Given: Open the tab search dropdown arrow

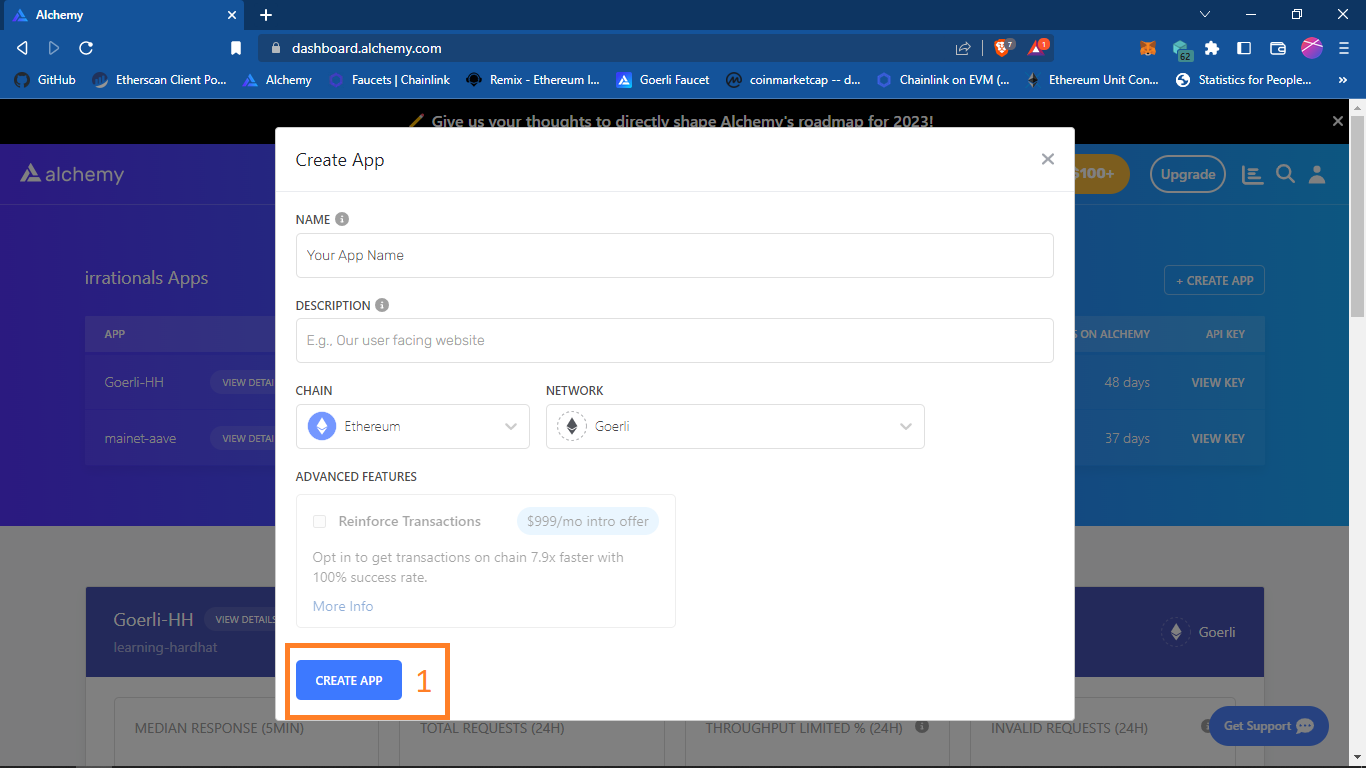Looking at the screenshot, I should (x=1205, y=14).
